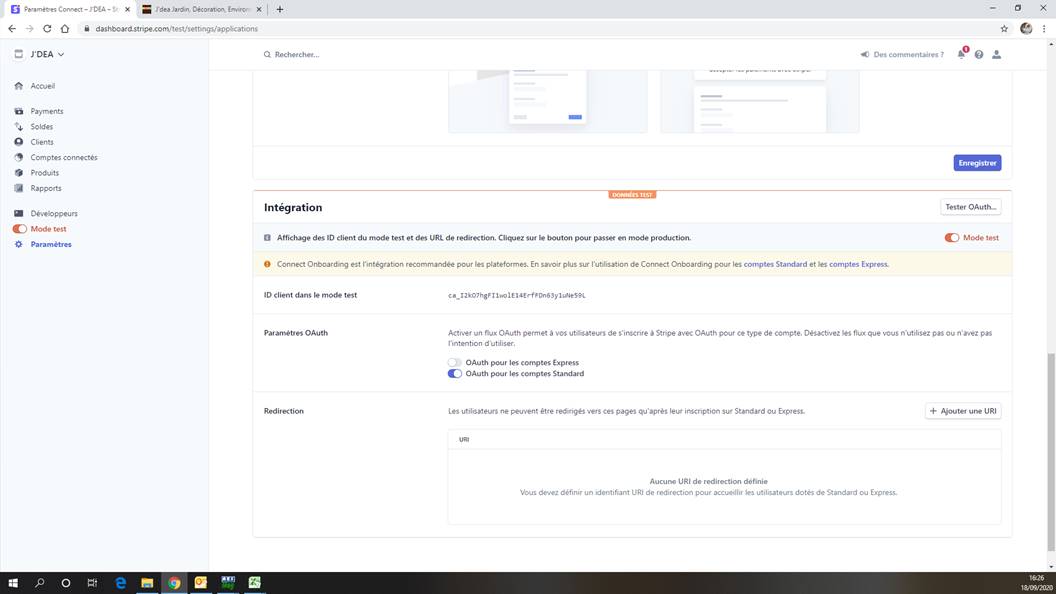Image resolution: width=1056 pixels, height=594 pixels.
Task: Close the J'dea Jardin tab
Action: [x=259, y=9]
